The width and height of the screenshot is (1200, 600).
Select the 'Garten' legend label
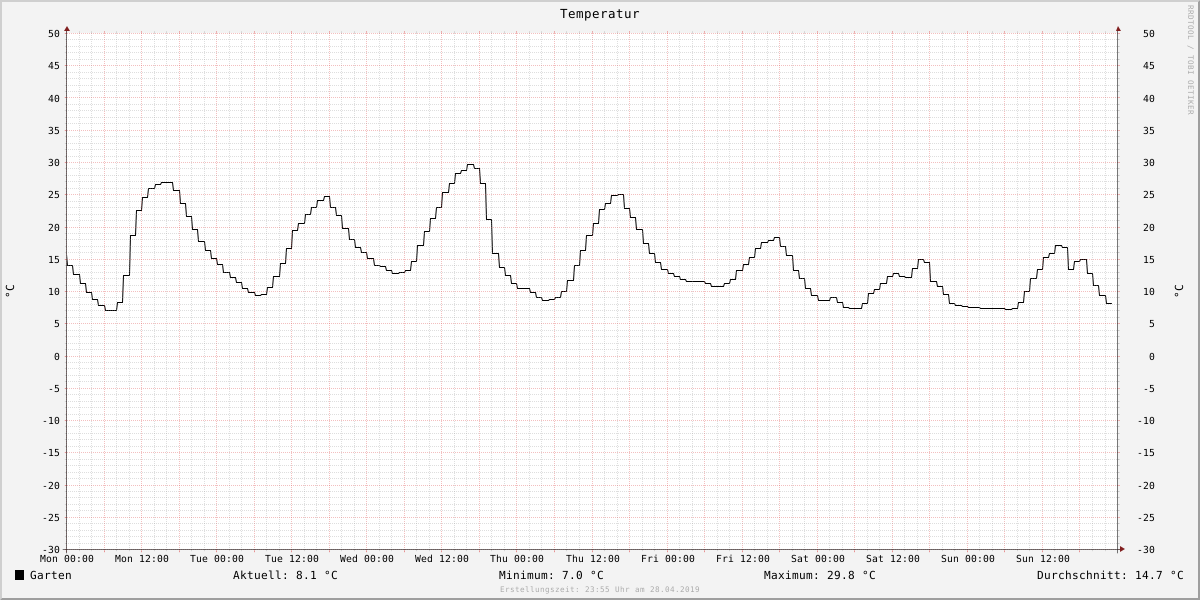point(51,575)
